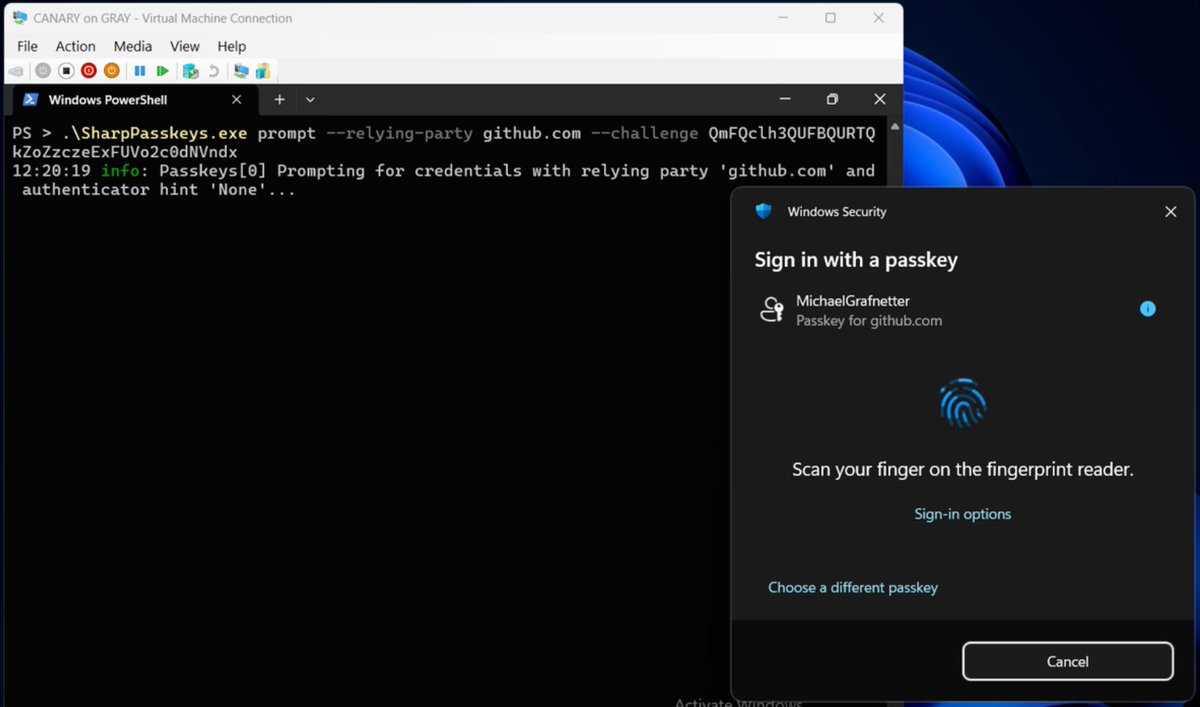1200x707 pixels.
Task: Close the Windows PowerShell tab
Action: (237, 100)
